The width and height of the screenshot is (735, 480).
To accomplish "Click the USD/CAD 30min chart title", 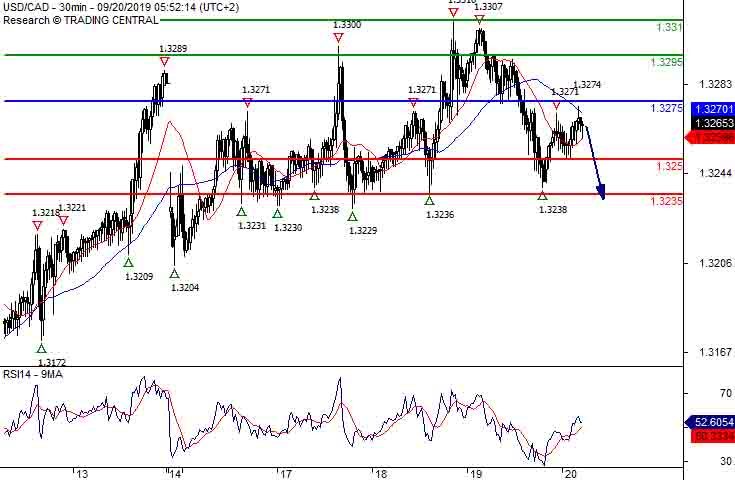I will point(121,7).
